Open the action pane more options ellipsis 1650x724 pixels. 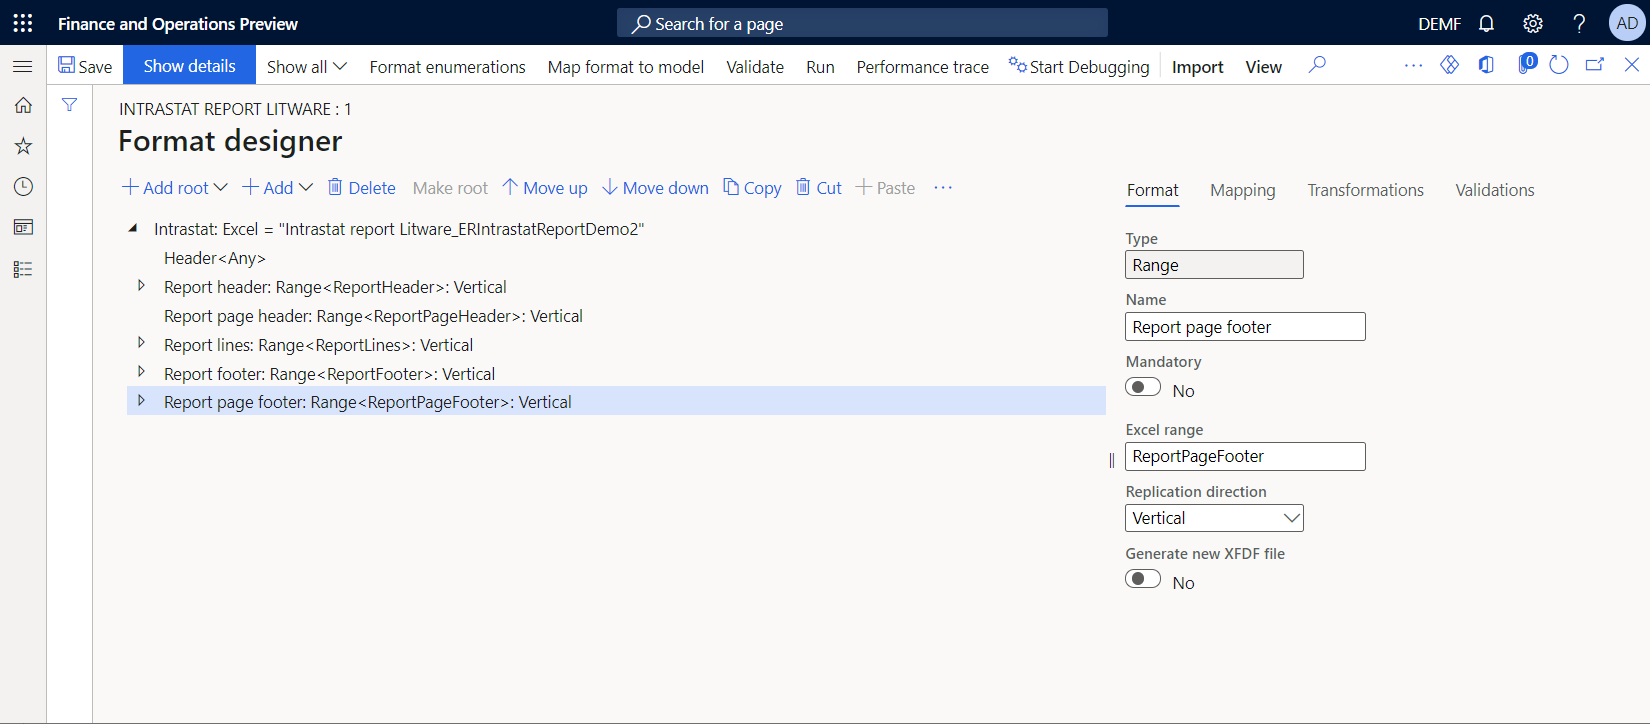[x=1413, y=65]
